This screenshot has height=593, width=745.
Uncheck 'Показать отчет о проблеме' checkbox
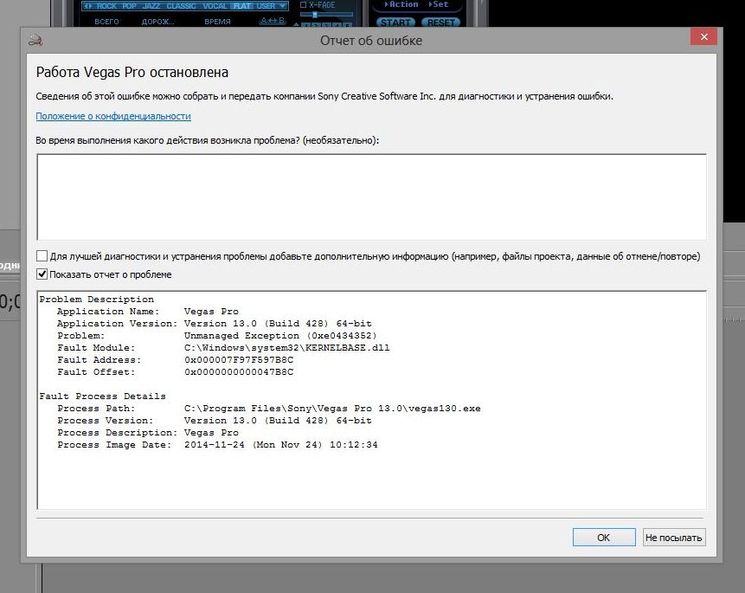point(42,274)
